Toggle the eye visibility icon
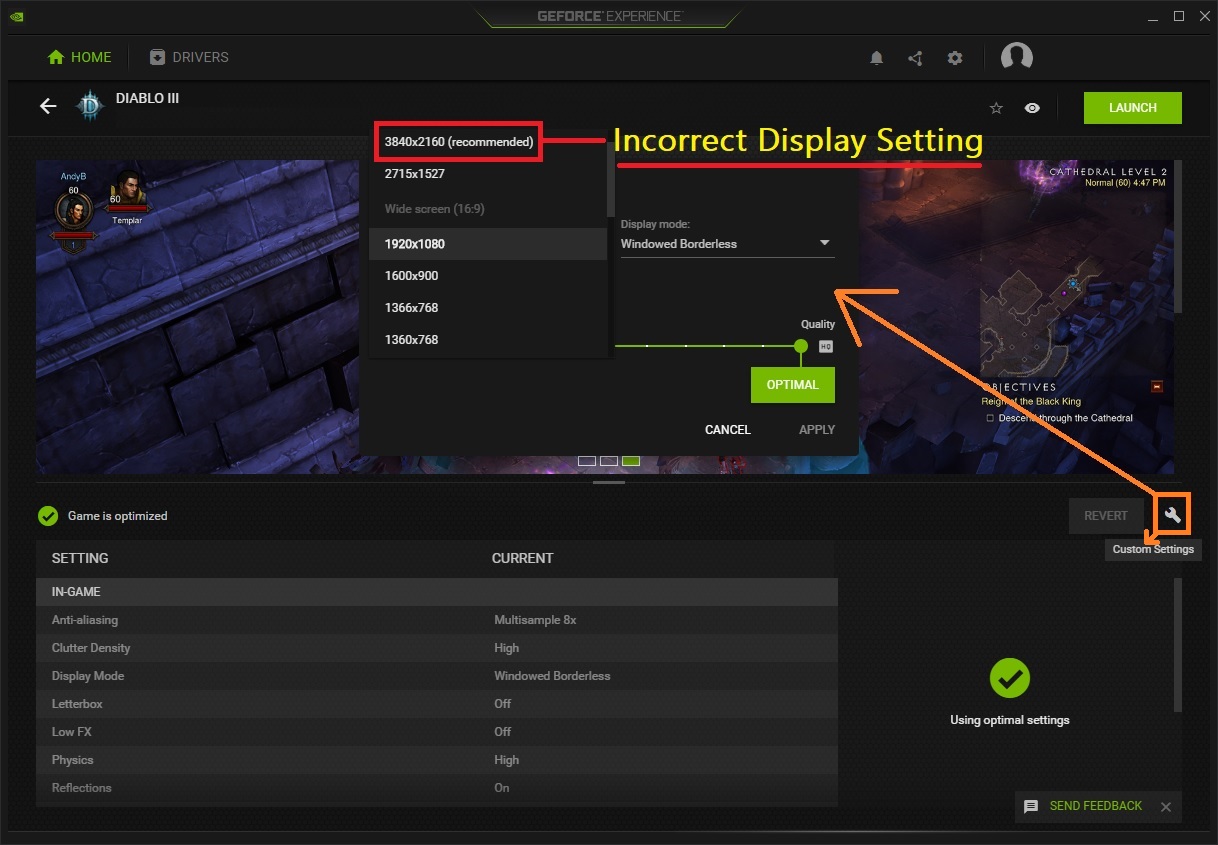 (1033, 108)
